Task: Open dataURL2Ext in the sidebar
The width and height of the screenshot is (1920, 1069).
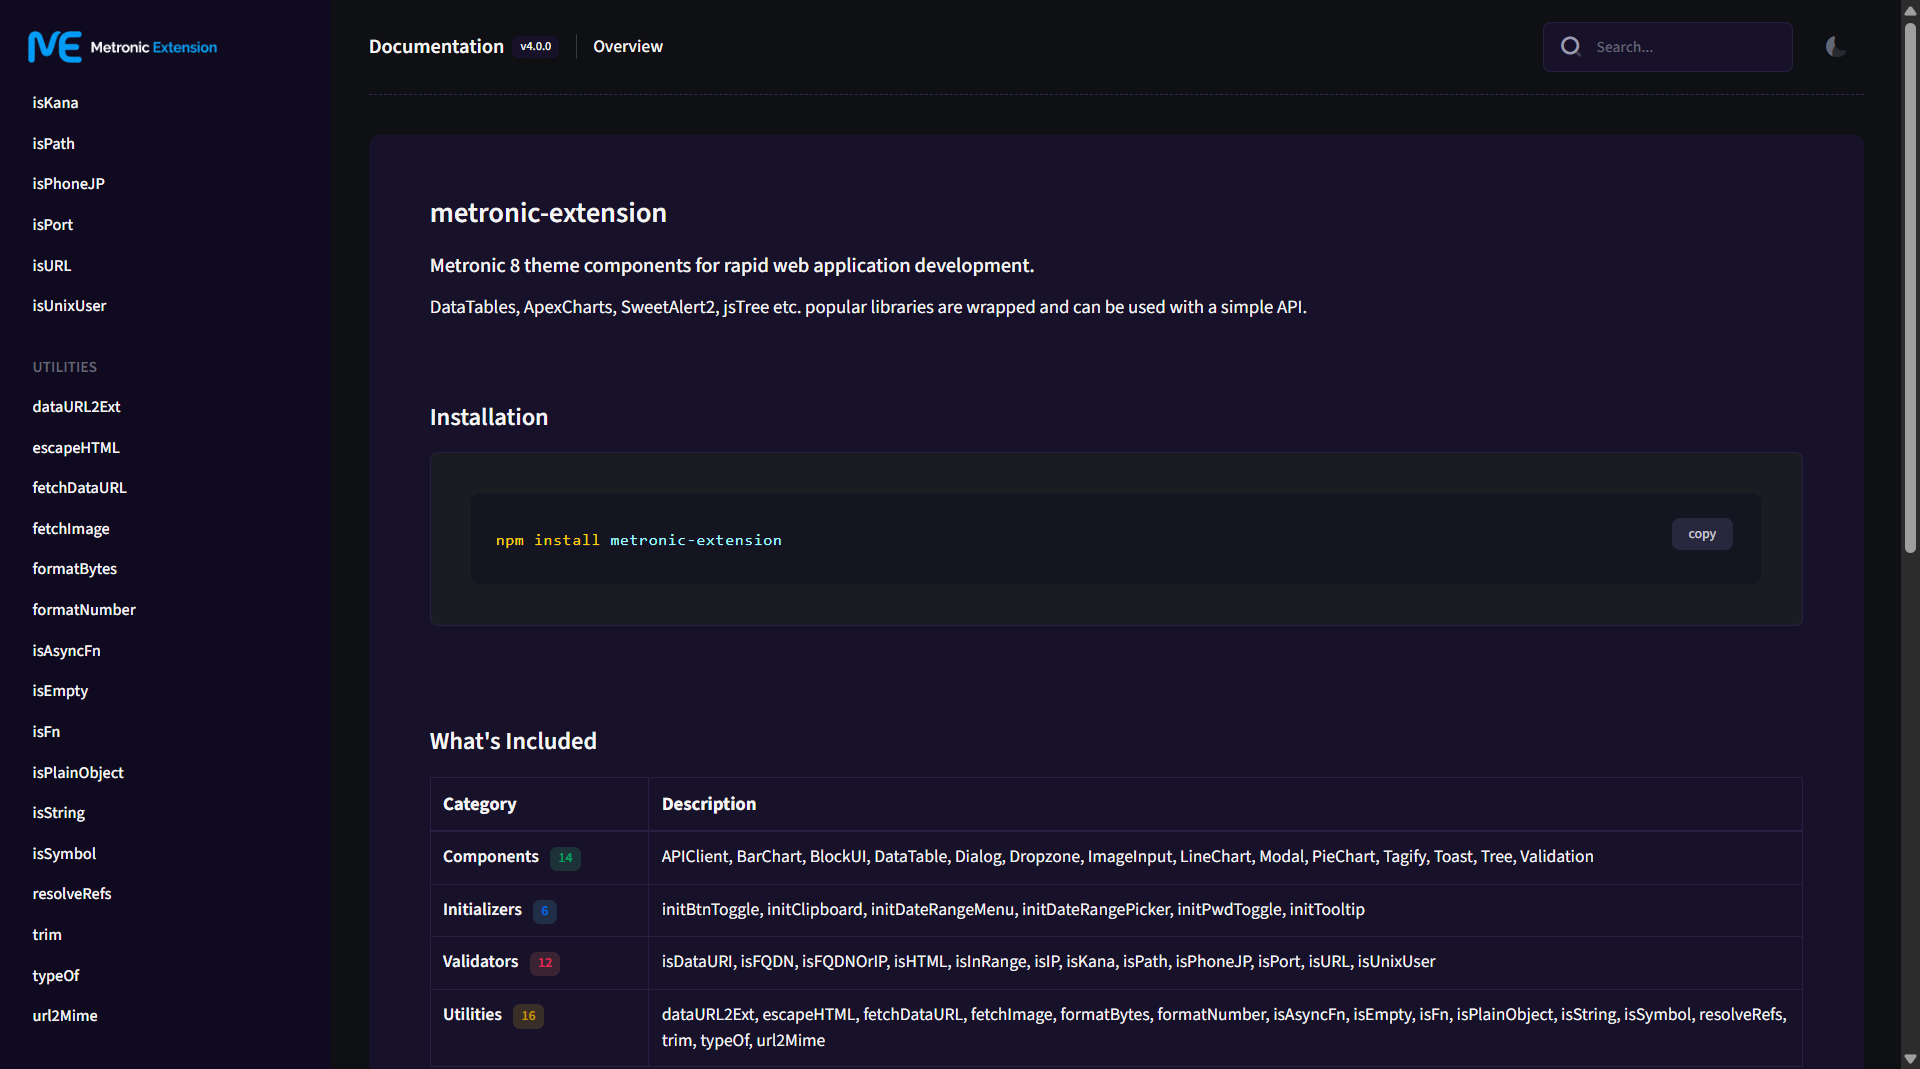Action: (x=76, y=407)
